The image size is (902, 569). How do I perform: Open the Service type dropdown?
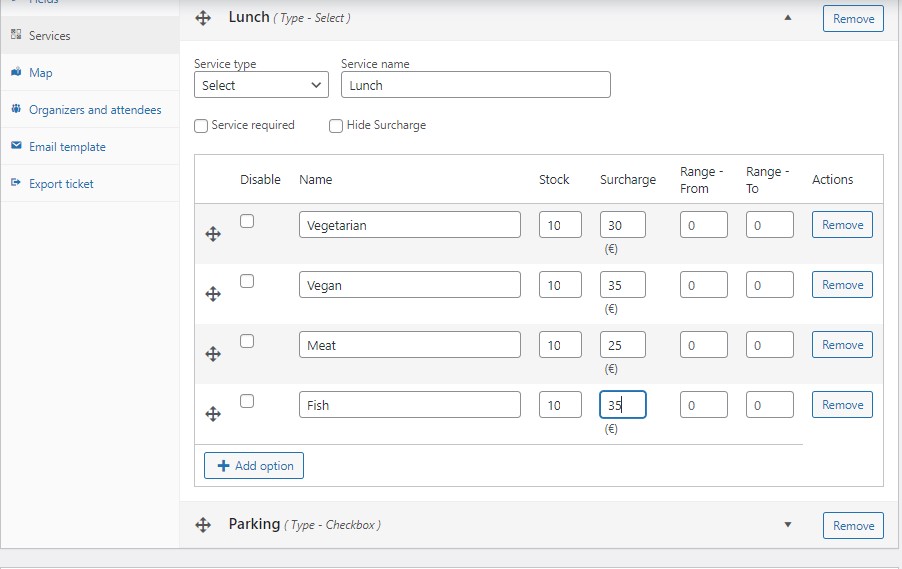(x=261, y=85)
